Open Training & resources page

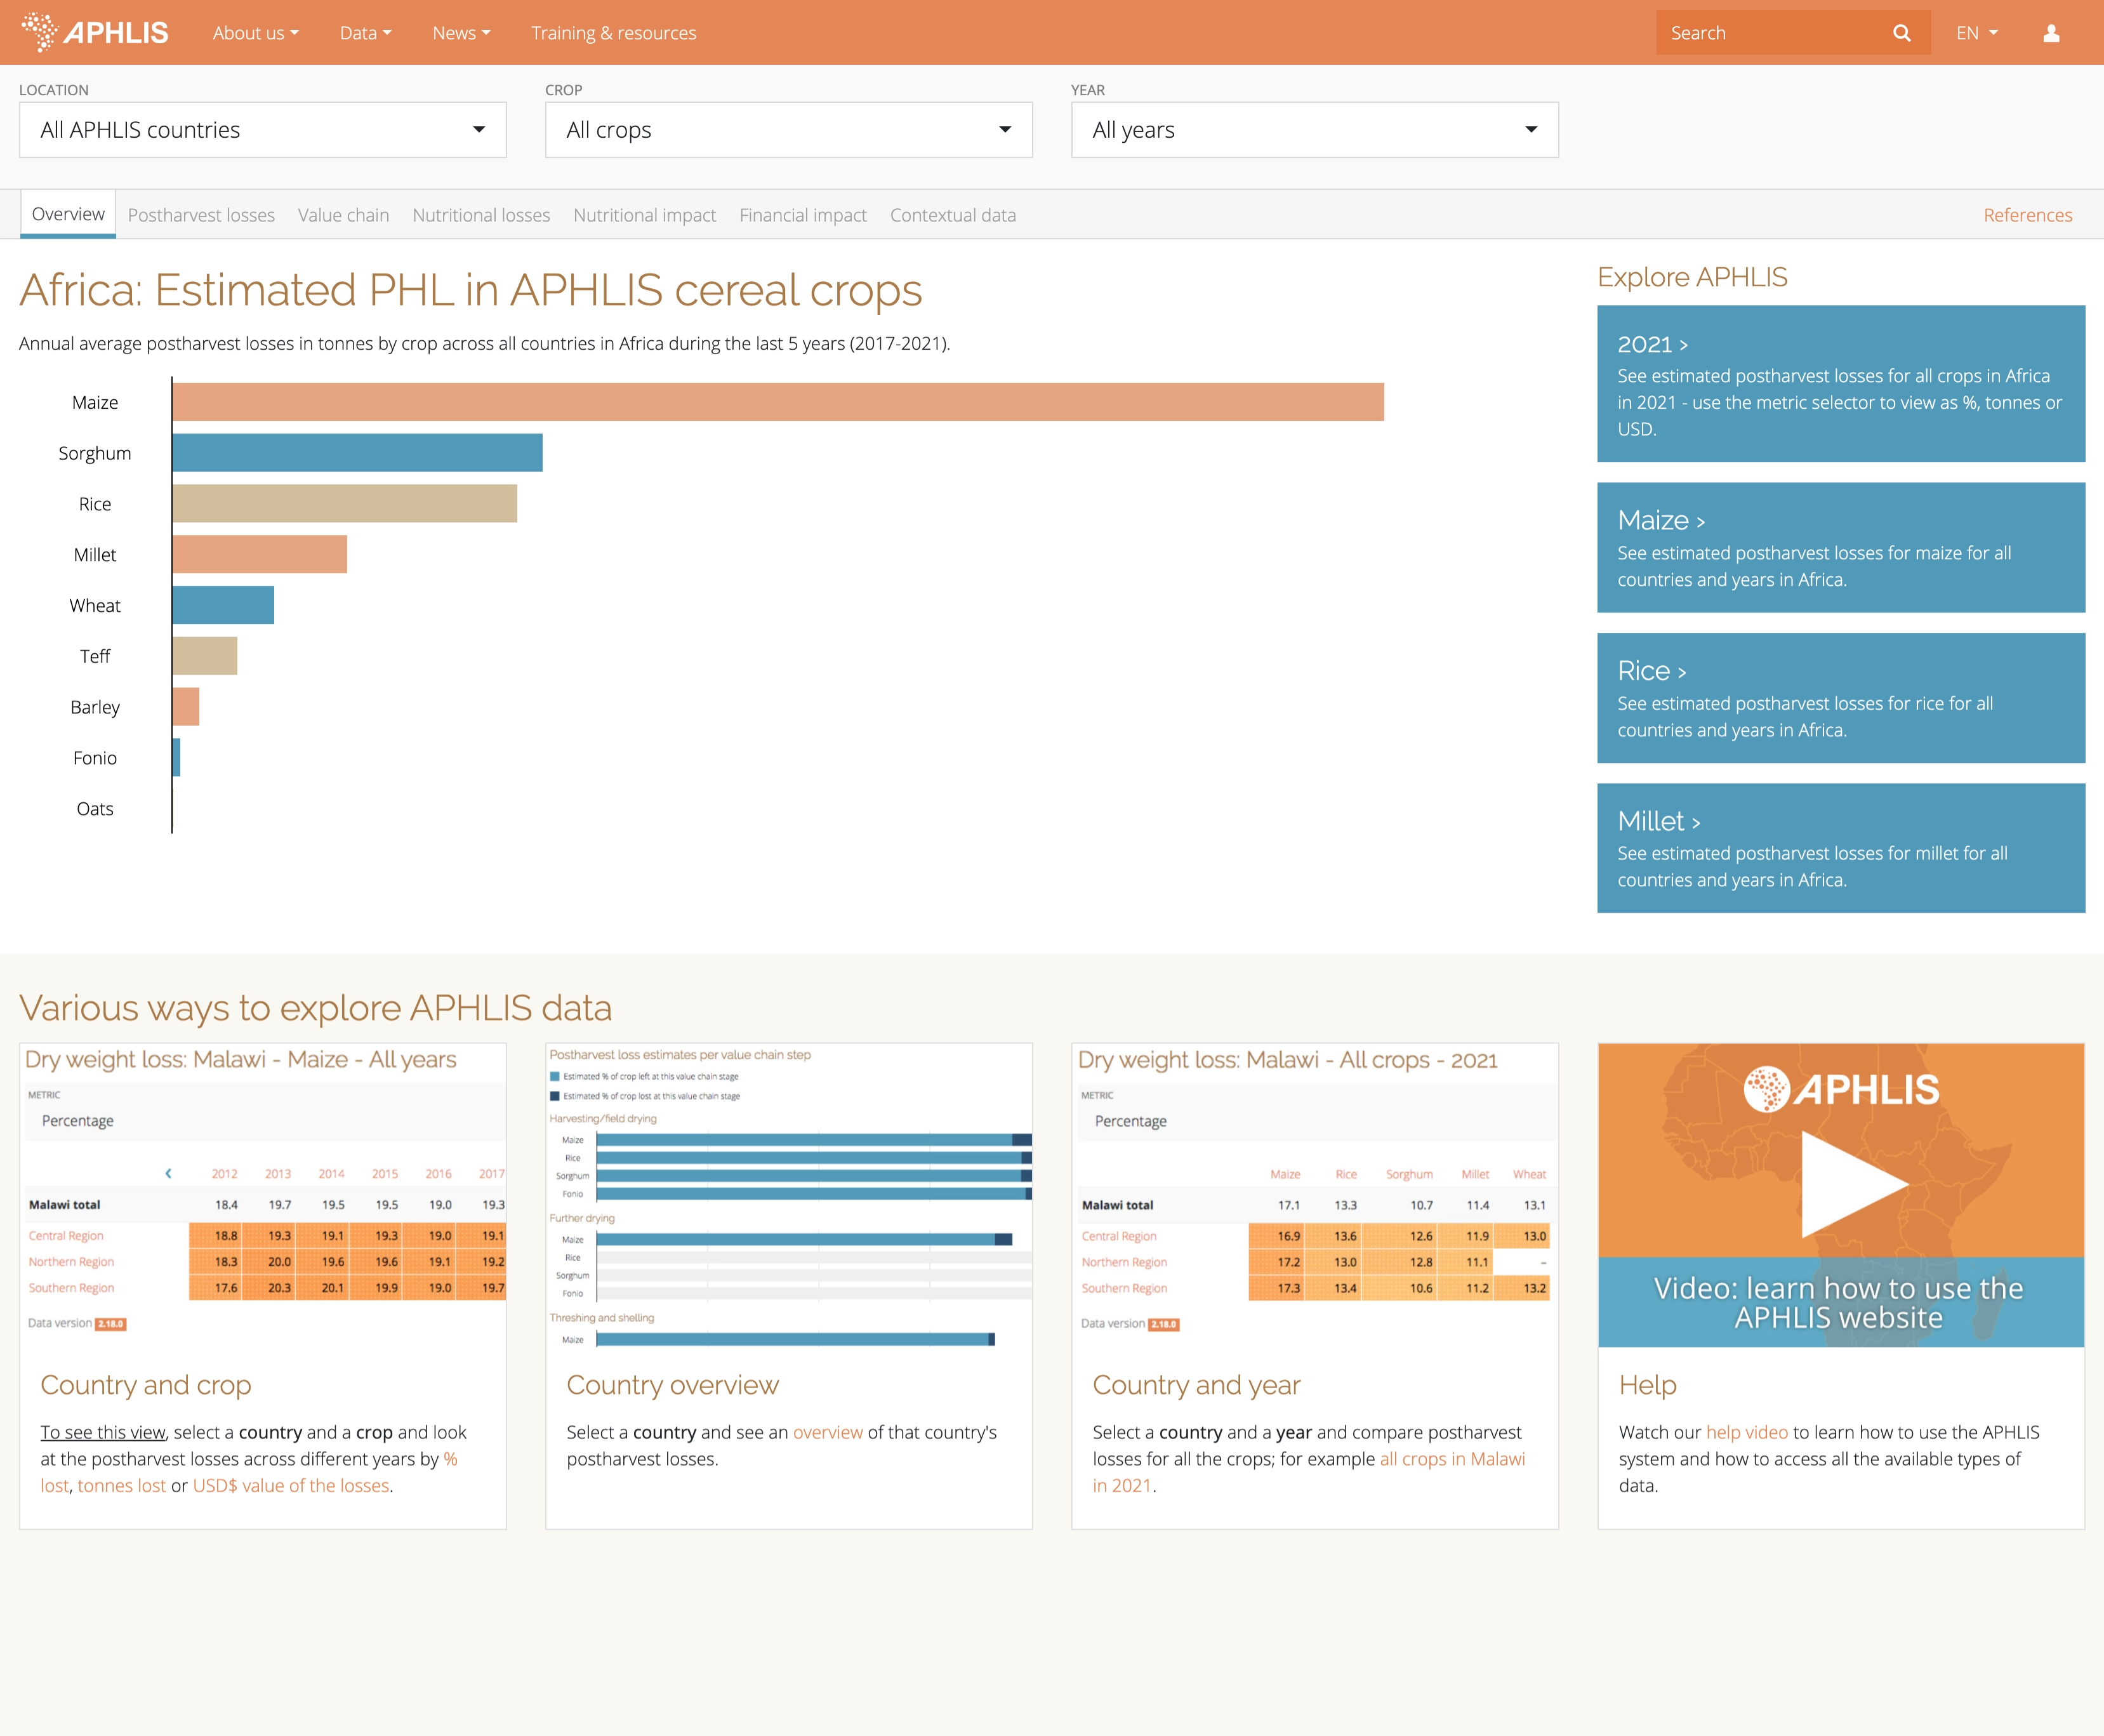[613, 33]
